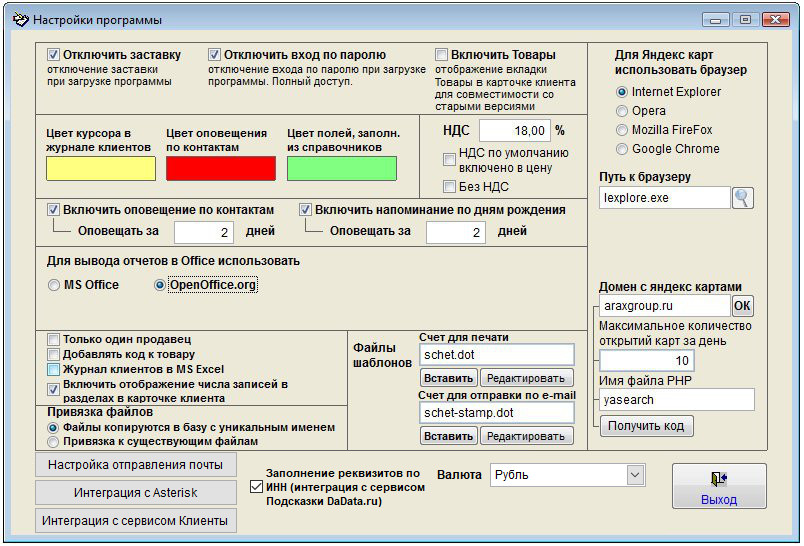Click the Выход exit button
The width and height of the screenshot is (804, 546).
pyautogui.click(x=719, y=486)
